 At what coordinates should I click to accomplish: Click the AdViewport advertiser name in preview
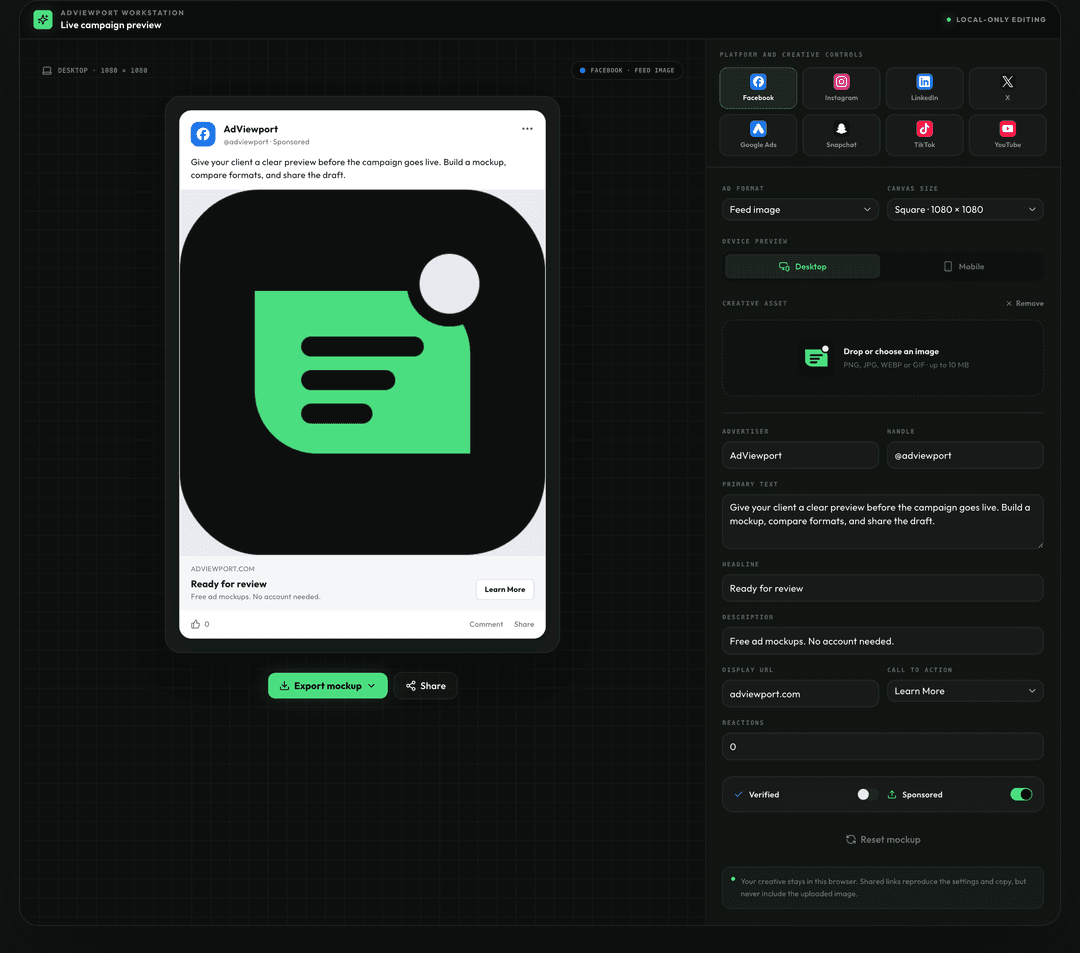(251, 129)
